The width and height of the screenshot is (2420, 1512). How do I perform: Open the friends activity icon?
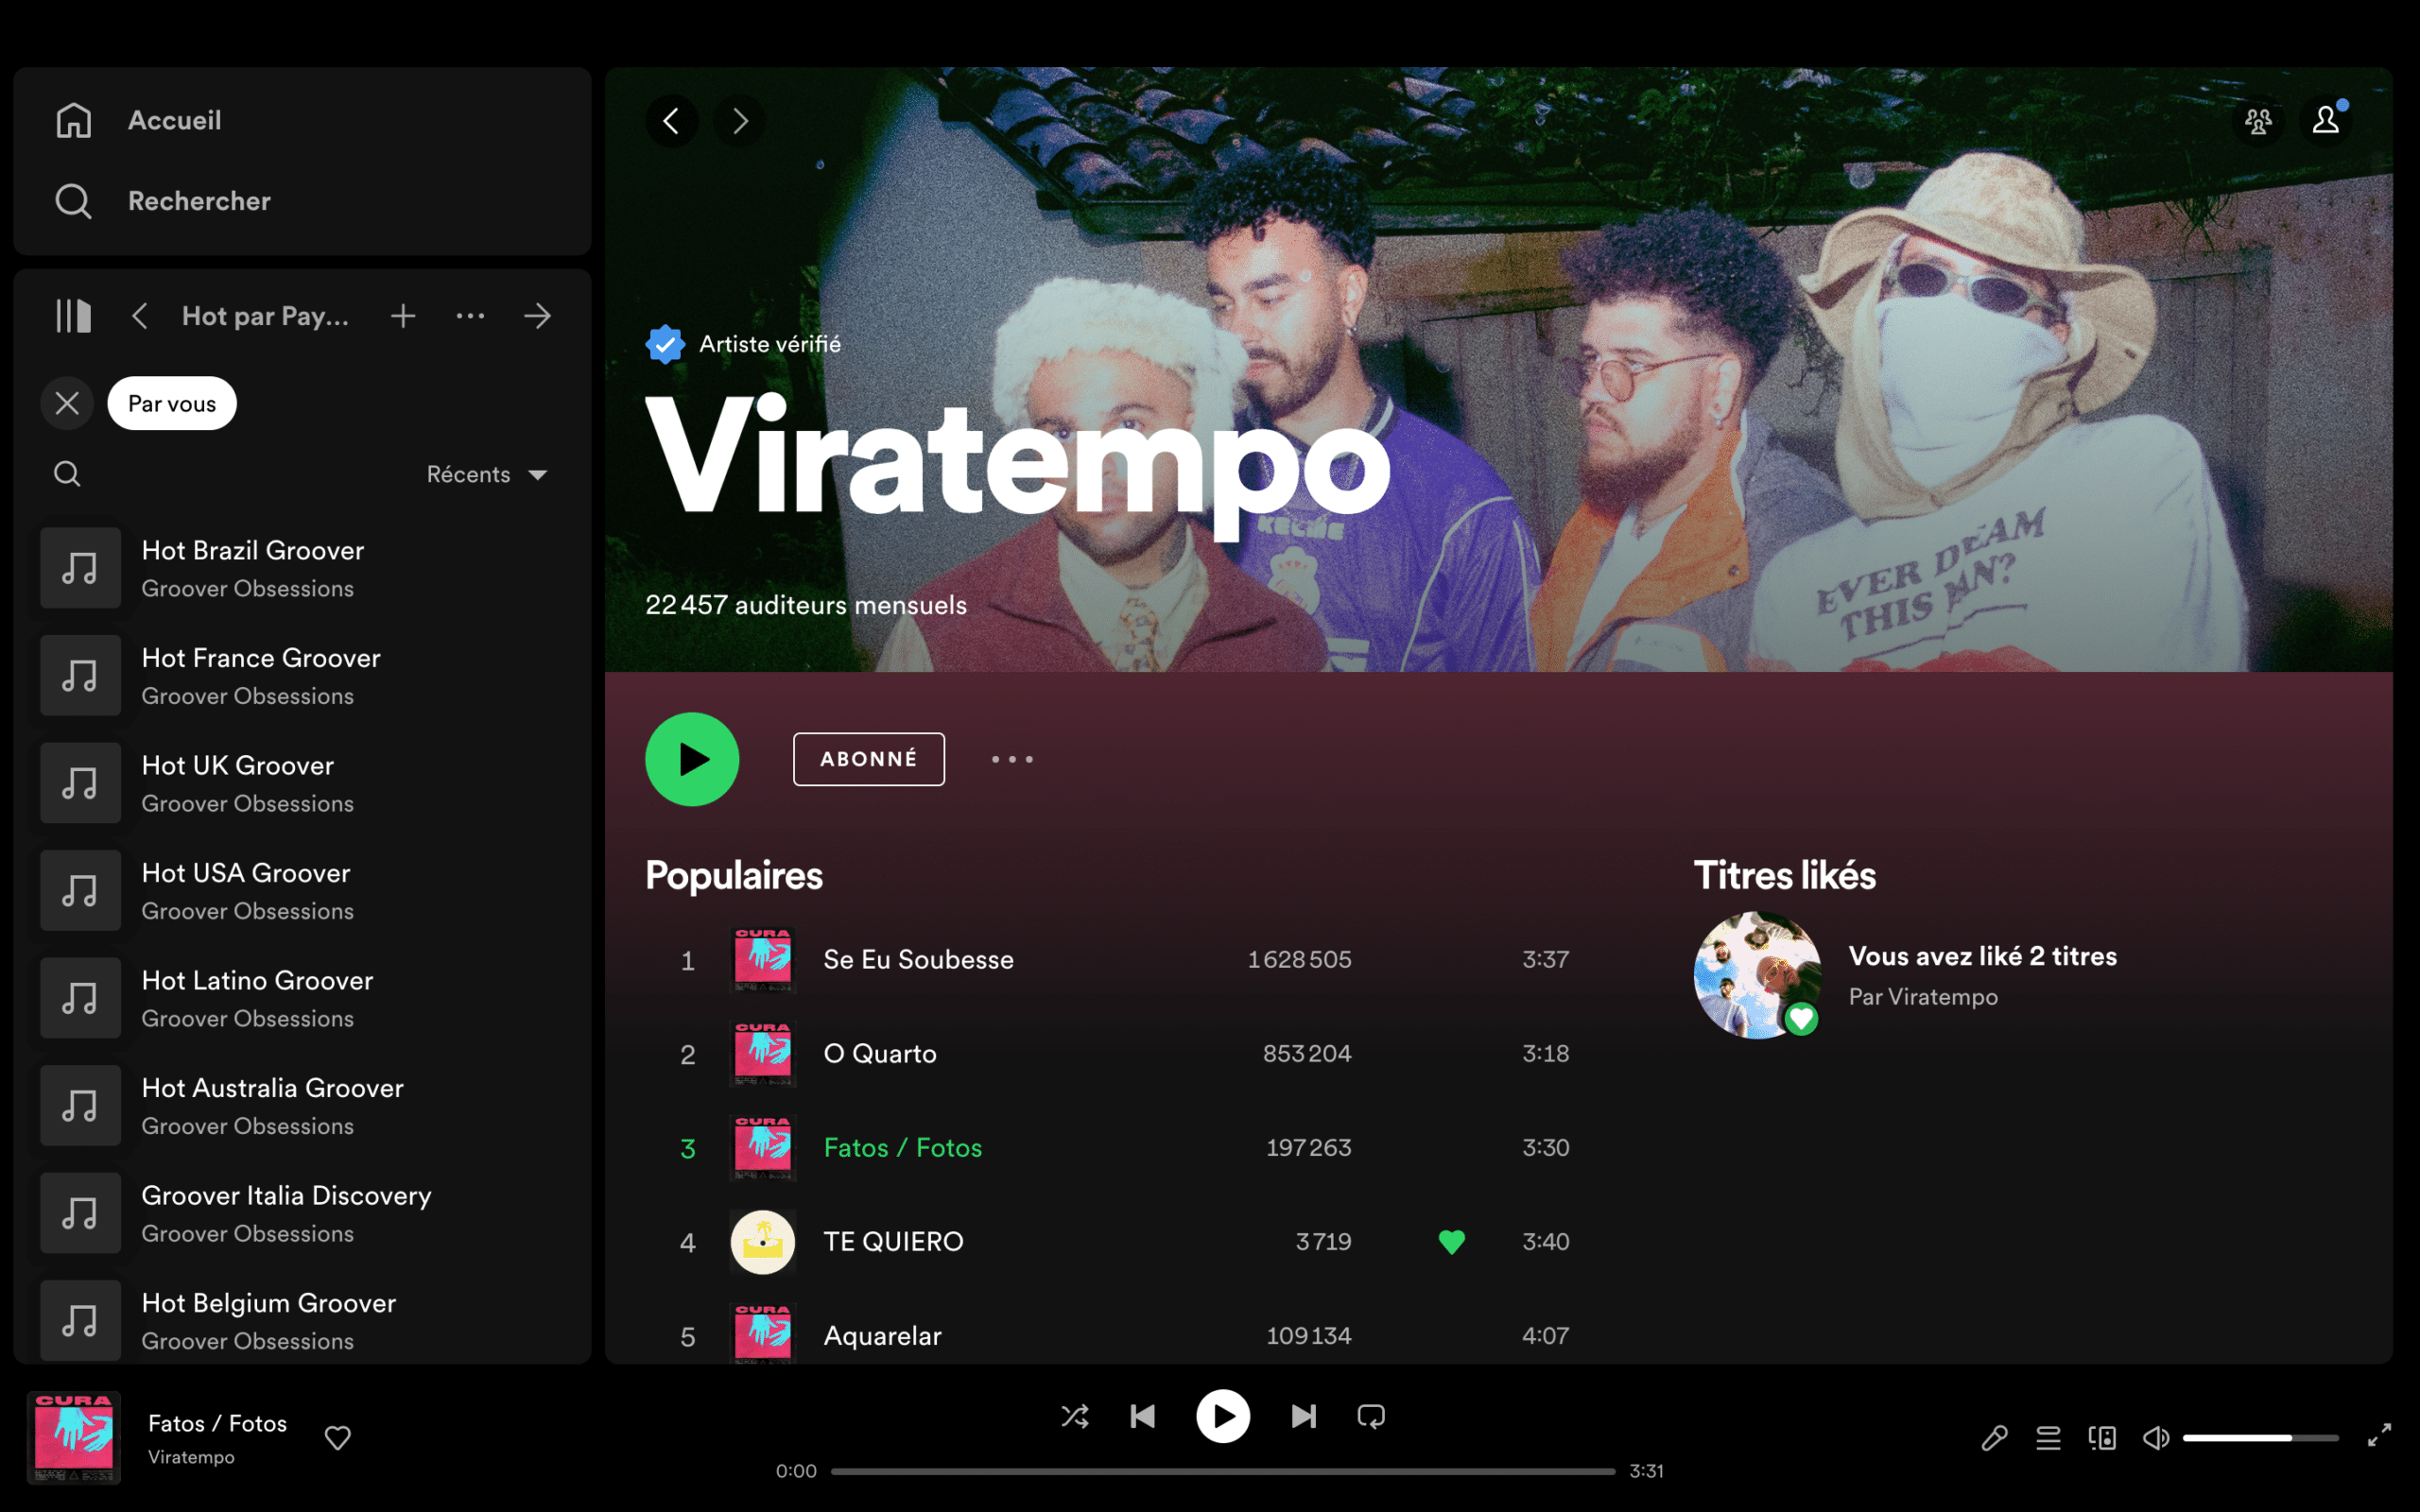click(x=2258, y=121)
